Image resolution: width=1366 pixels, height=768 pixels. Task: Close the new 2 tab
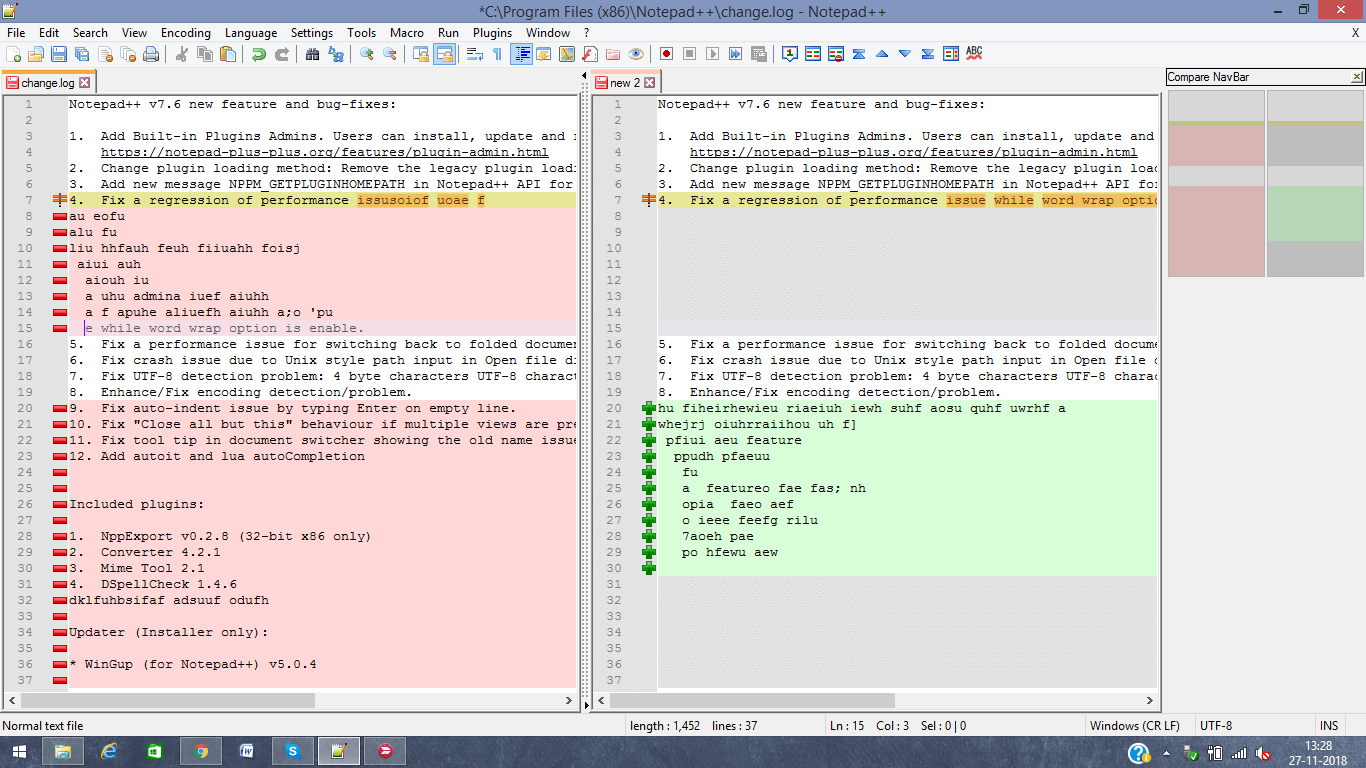[650, 83]
